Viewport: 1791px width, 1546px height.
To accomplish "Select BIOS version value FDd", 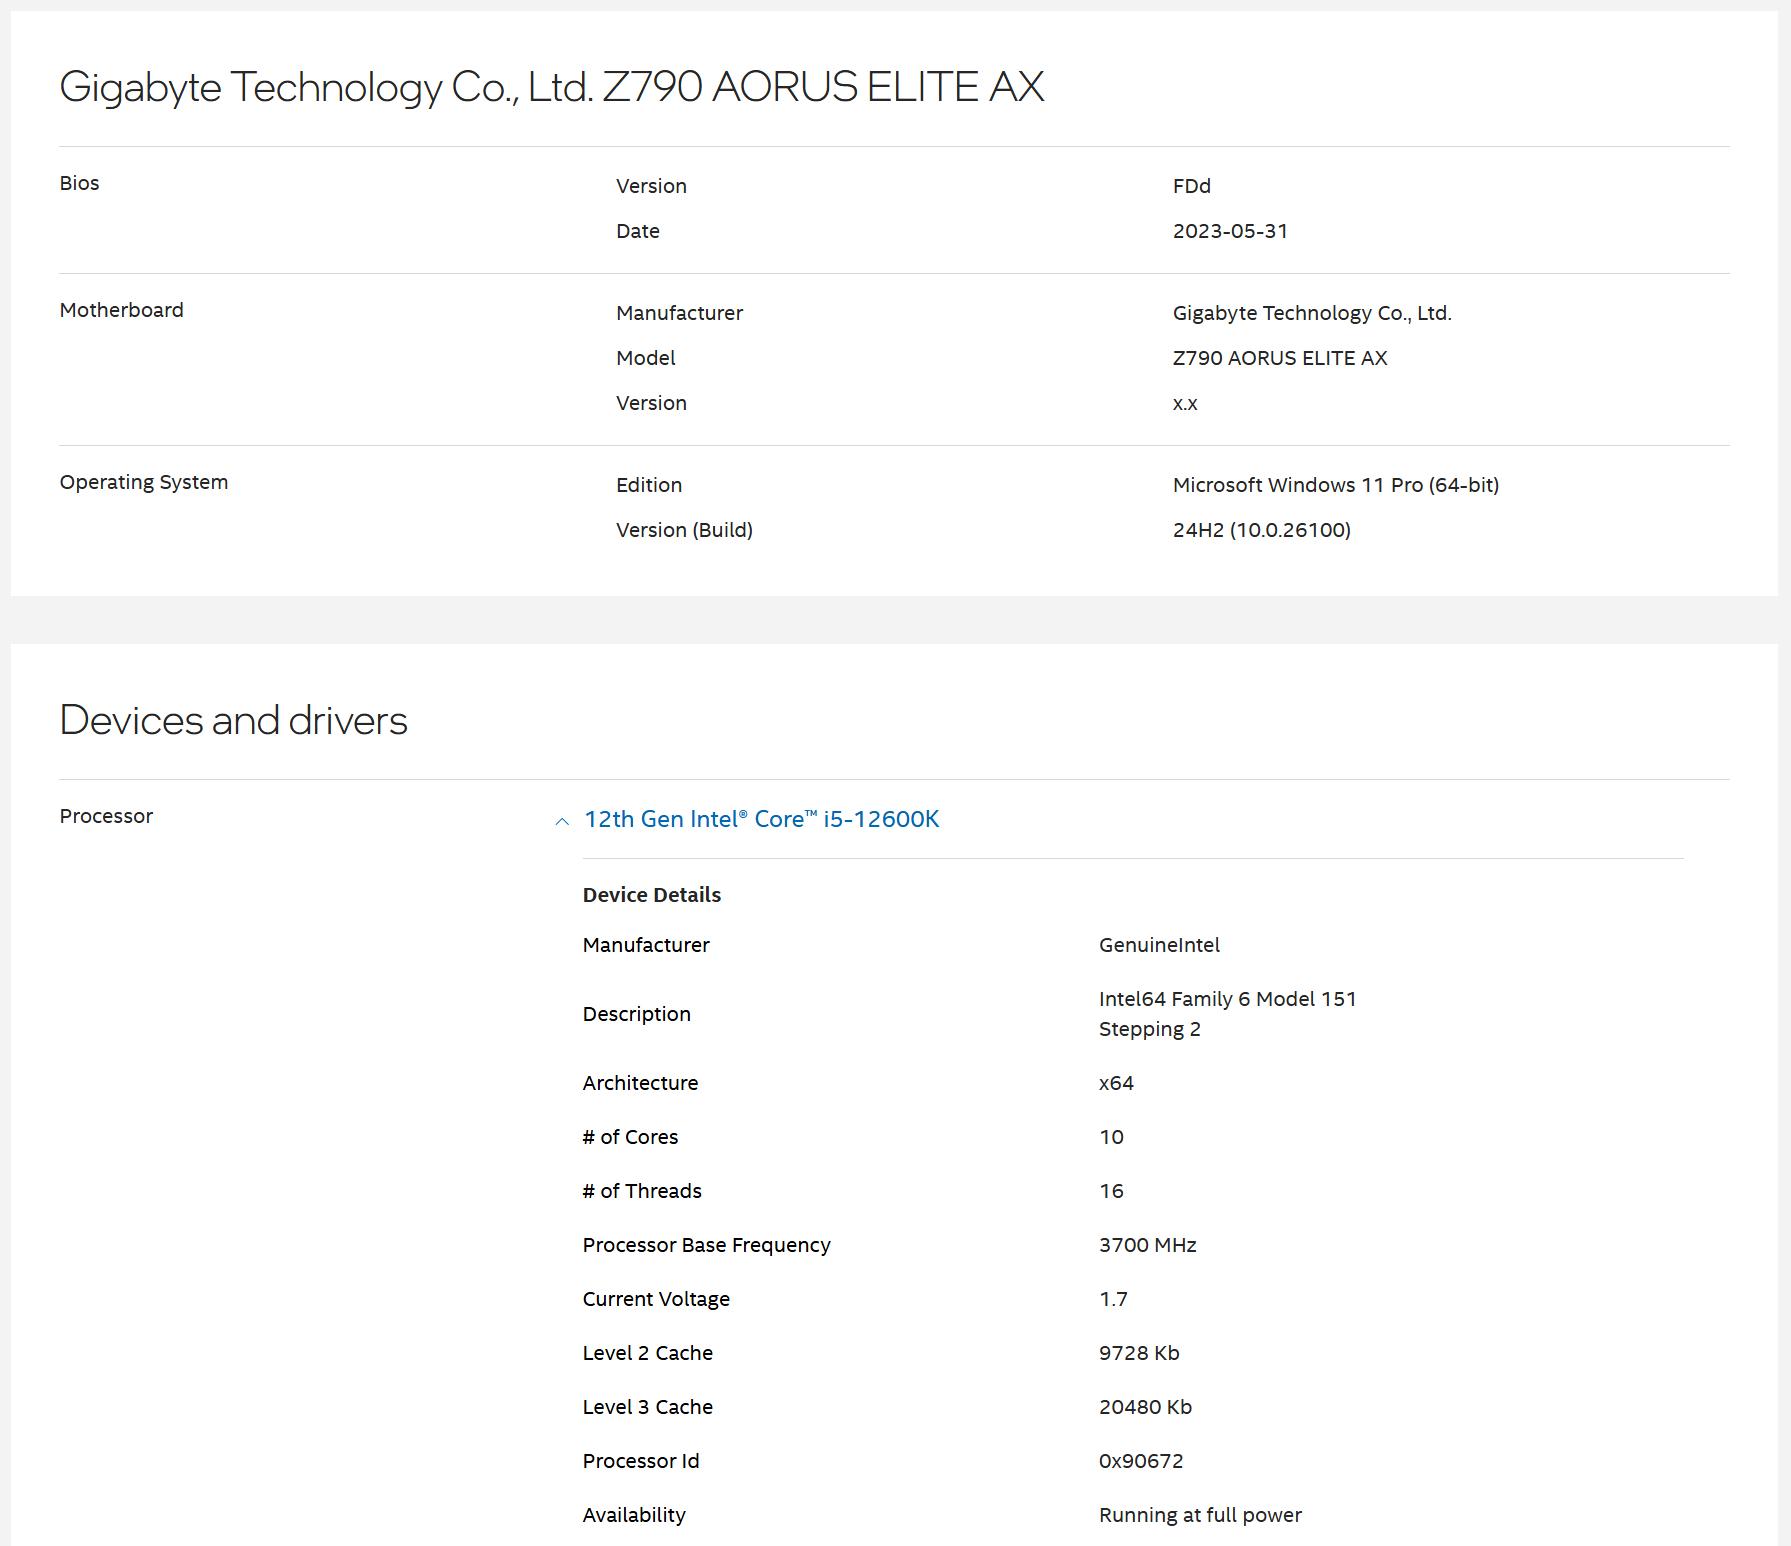I will (x=1192, y=186).
